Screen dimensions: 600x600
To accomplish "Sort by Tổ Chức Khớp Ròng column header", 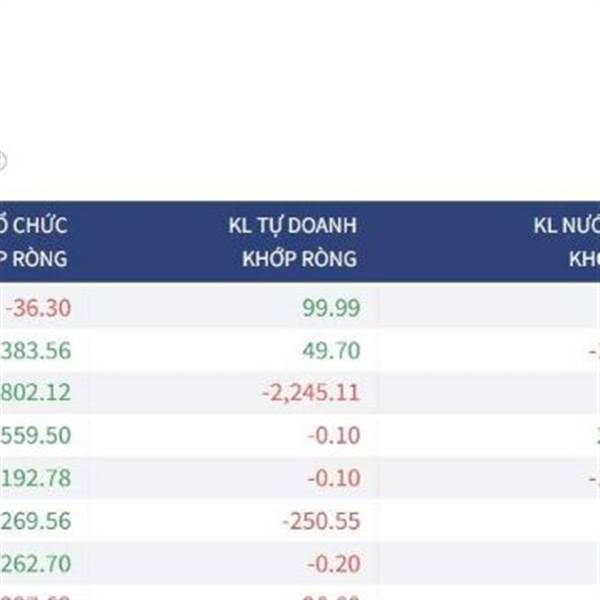I will 34,242.
